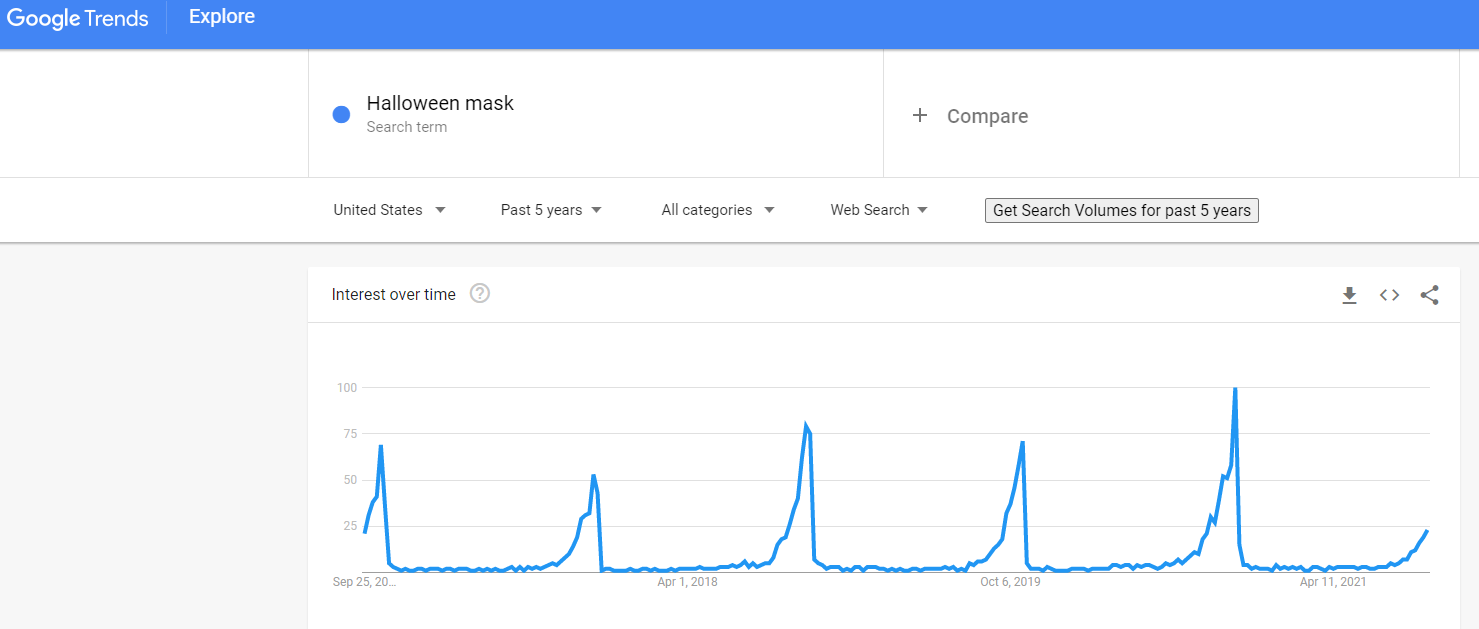Image resolution: width=1479 pixels, height=629 pixels.
Task: Click the plus icon beside Compare
Action: (920, 116)
